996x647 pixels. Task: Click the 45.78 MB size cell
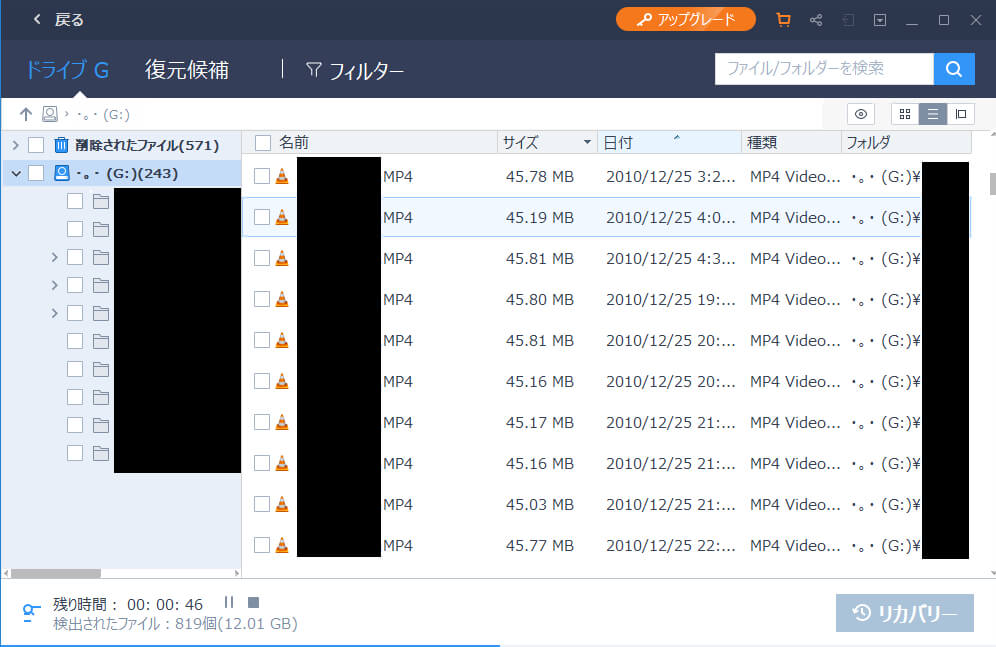click(x=540, y=177)
